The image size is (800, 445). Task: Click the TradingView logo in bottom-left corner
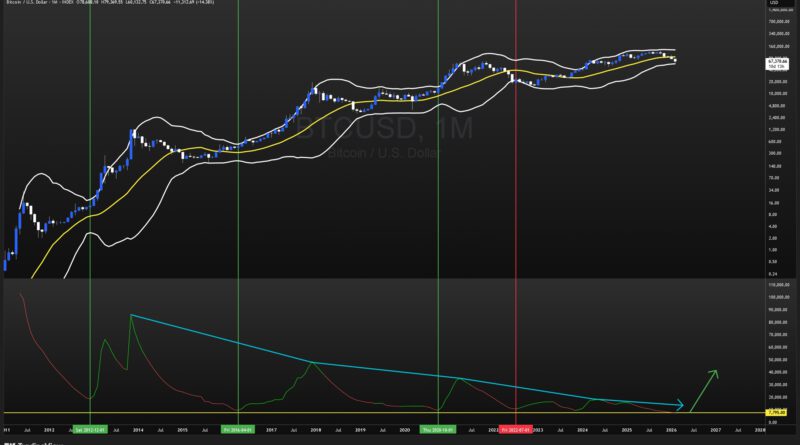20,441
